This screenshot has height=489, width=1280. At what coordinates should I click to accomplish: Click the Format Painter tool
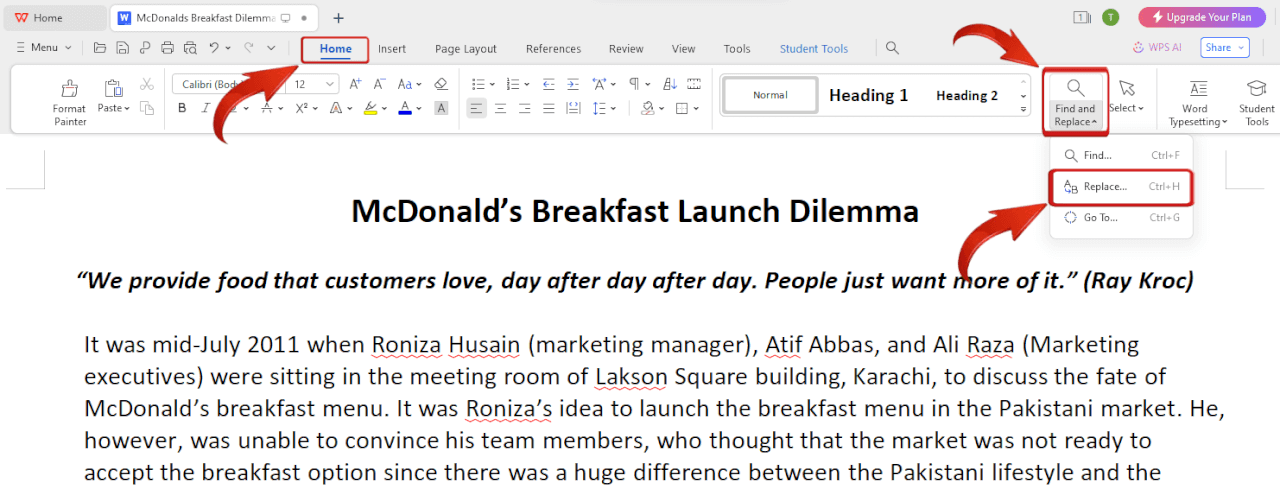(x=69, y=101)
